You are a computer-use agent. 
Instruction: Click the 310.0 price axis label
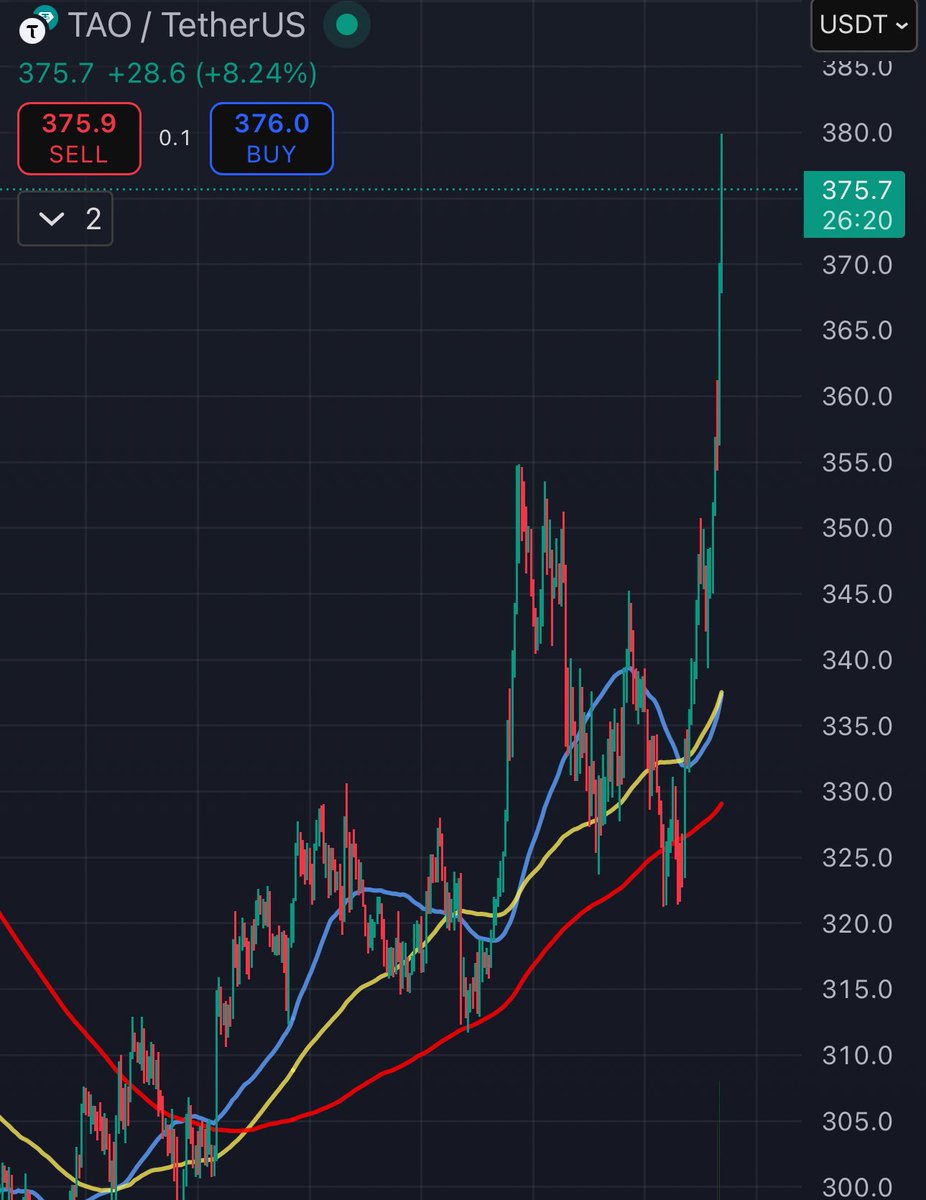pyautogui.click(x=856, y=1055)
